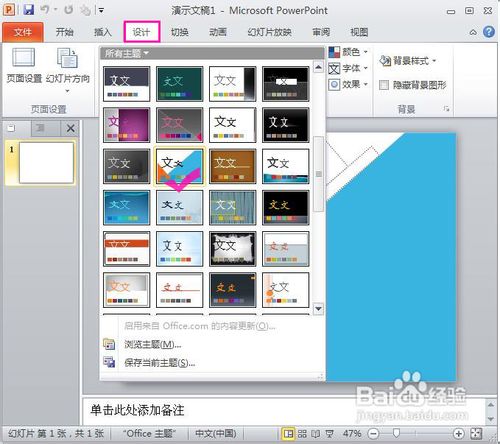Select the brown orange theme thumbnail
The width and height of the screenshot is (500, 444).
tap(233, 166)
